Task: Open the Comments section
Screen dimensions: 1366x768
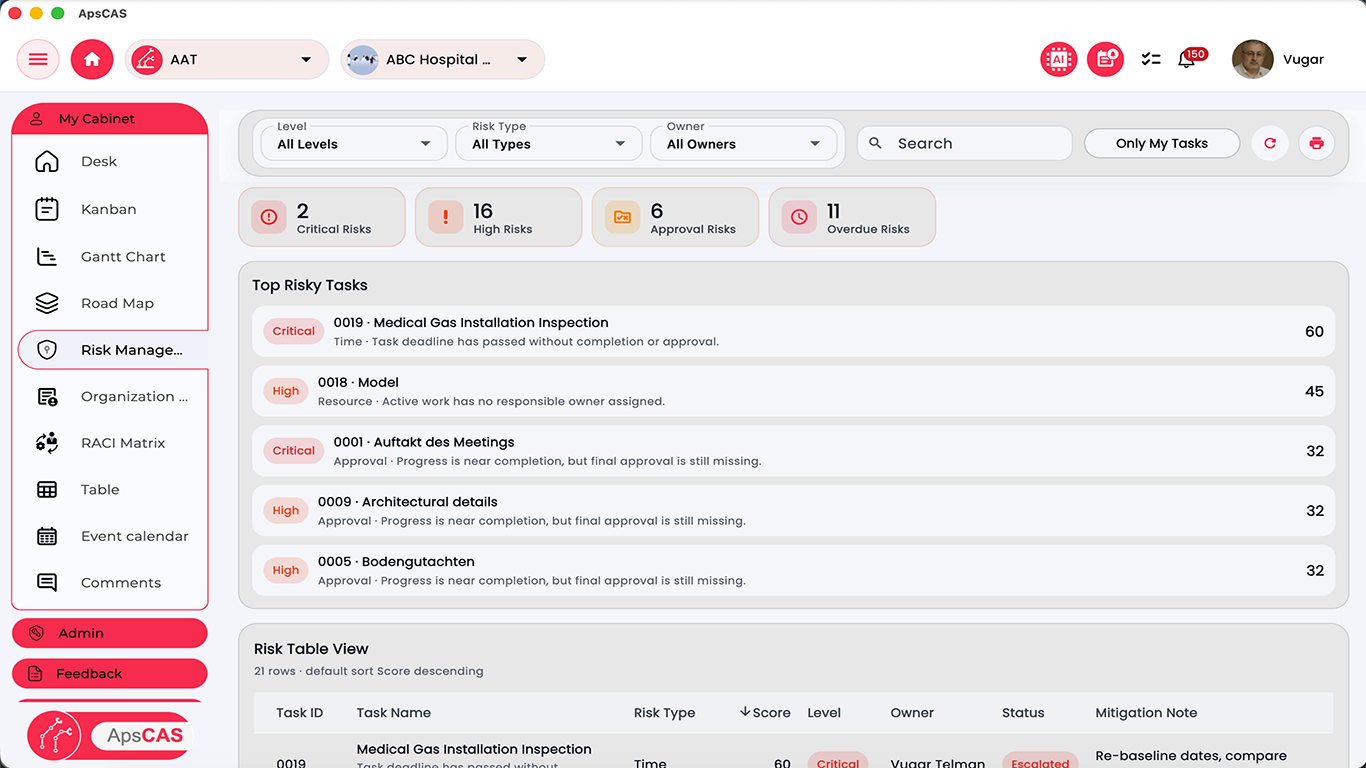Action: (x=120, y=582)
